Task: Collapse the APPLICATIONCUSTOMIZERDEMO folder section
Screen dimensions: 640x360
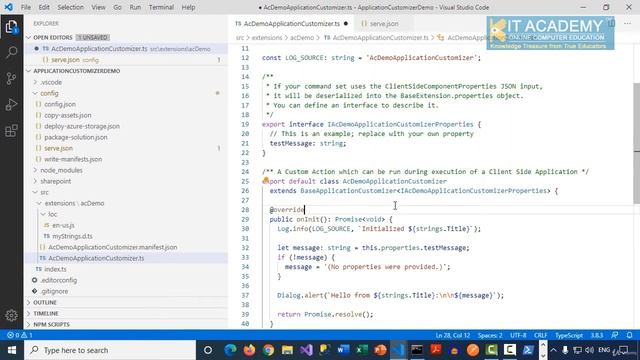Action: [x=29, y=71]
